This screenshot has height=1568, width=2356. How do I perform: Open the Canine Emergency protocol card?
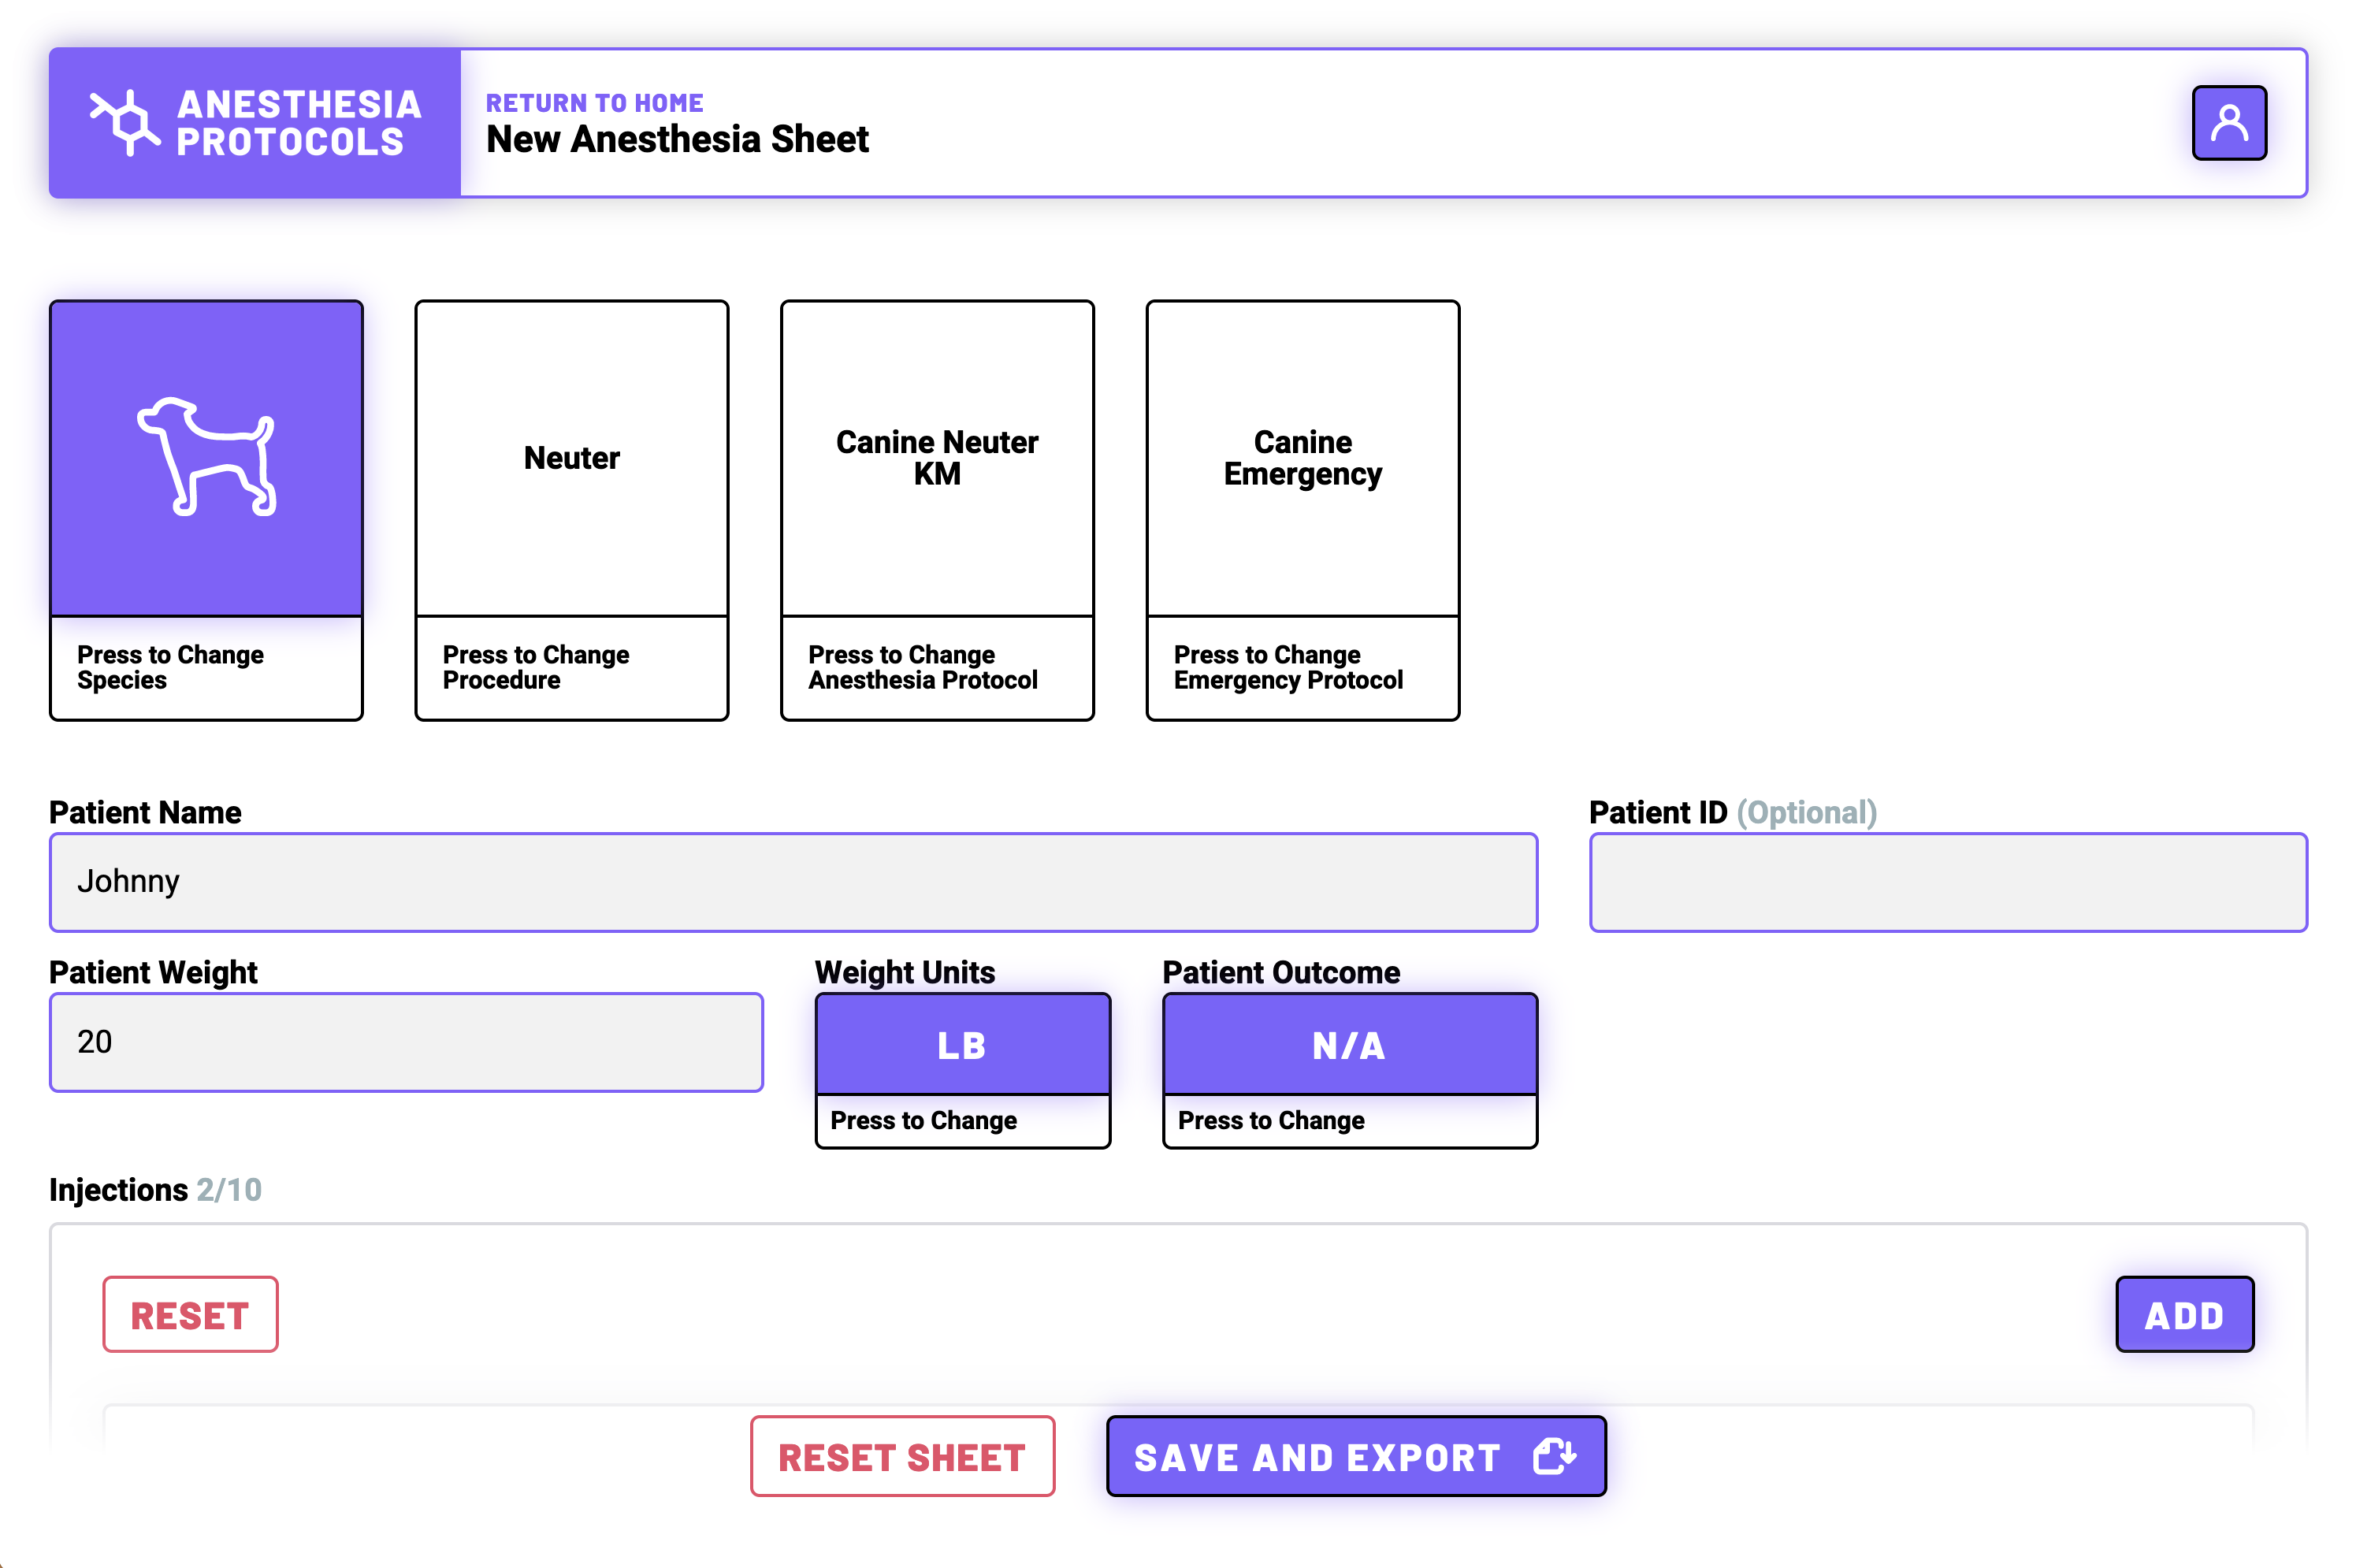1302,458
